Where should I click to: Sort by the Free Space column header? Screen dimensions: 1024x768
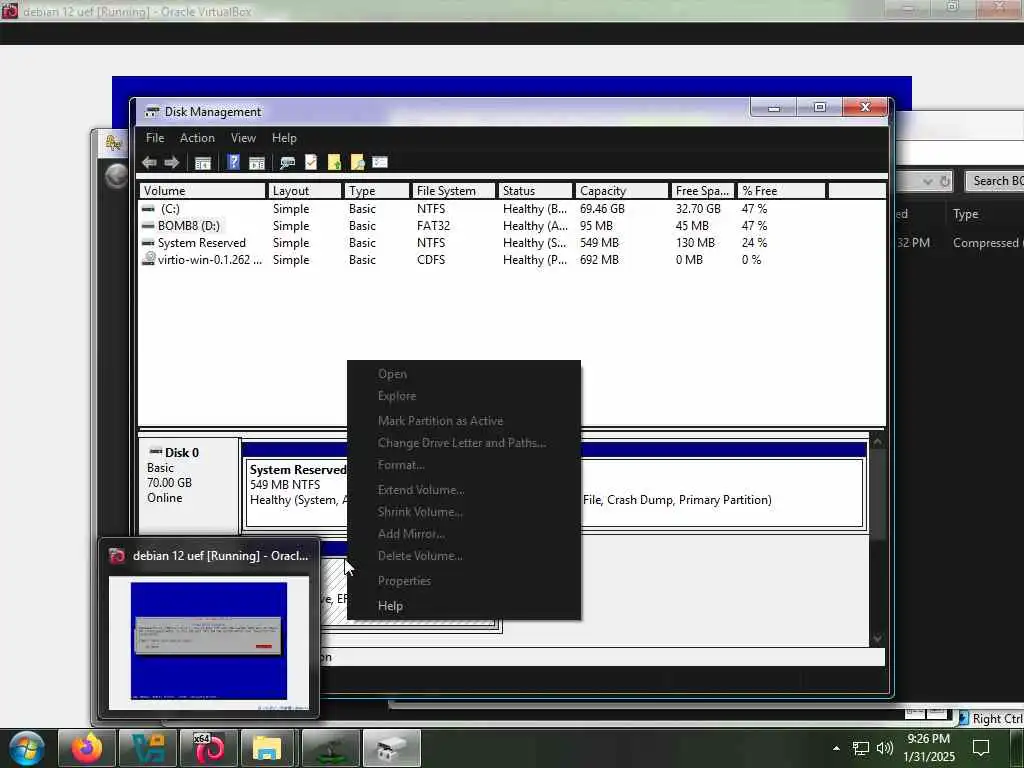(703, 191)
